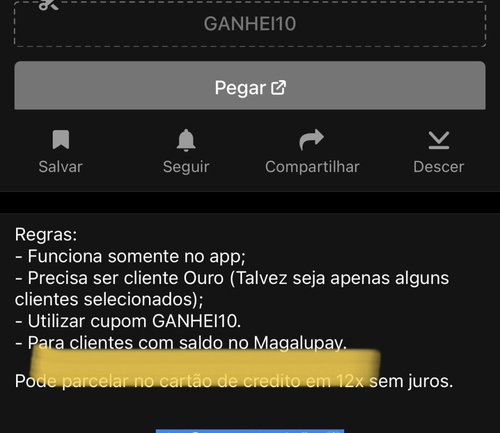Image resolution: width=500 pixels, height=433 pixels.
Task: Select the Compartilhar label
Action: (x=312, y=167)
